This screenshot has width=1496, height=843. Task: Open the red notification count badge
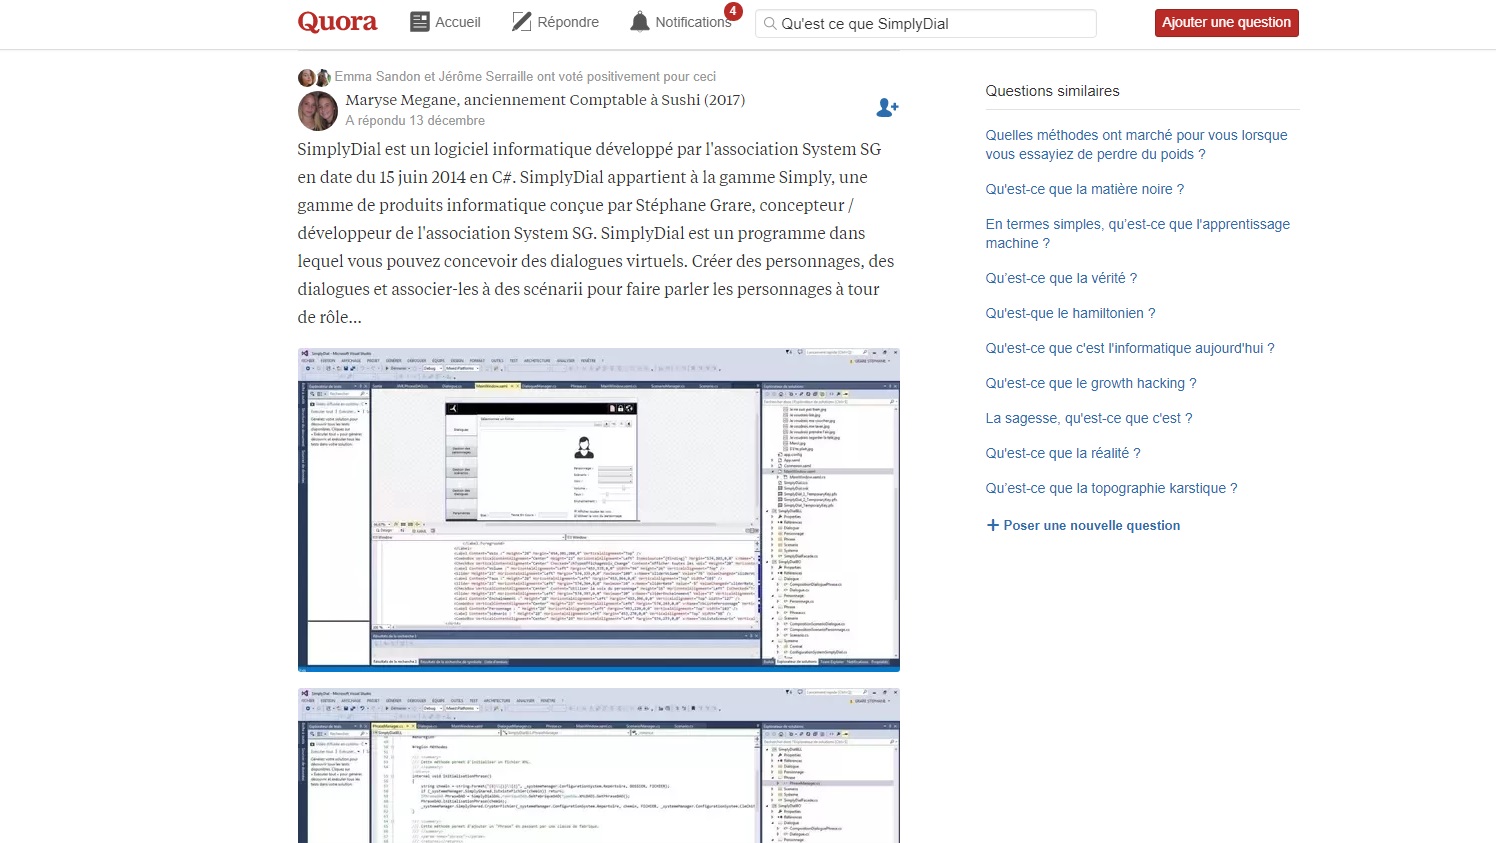pos(733,11)
